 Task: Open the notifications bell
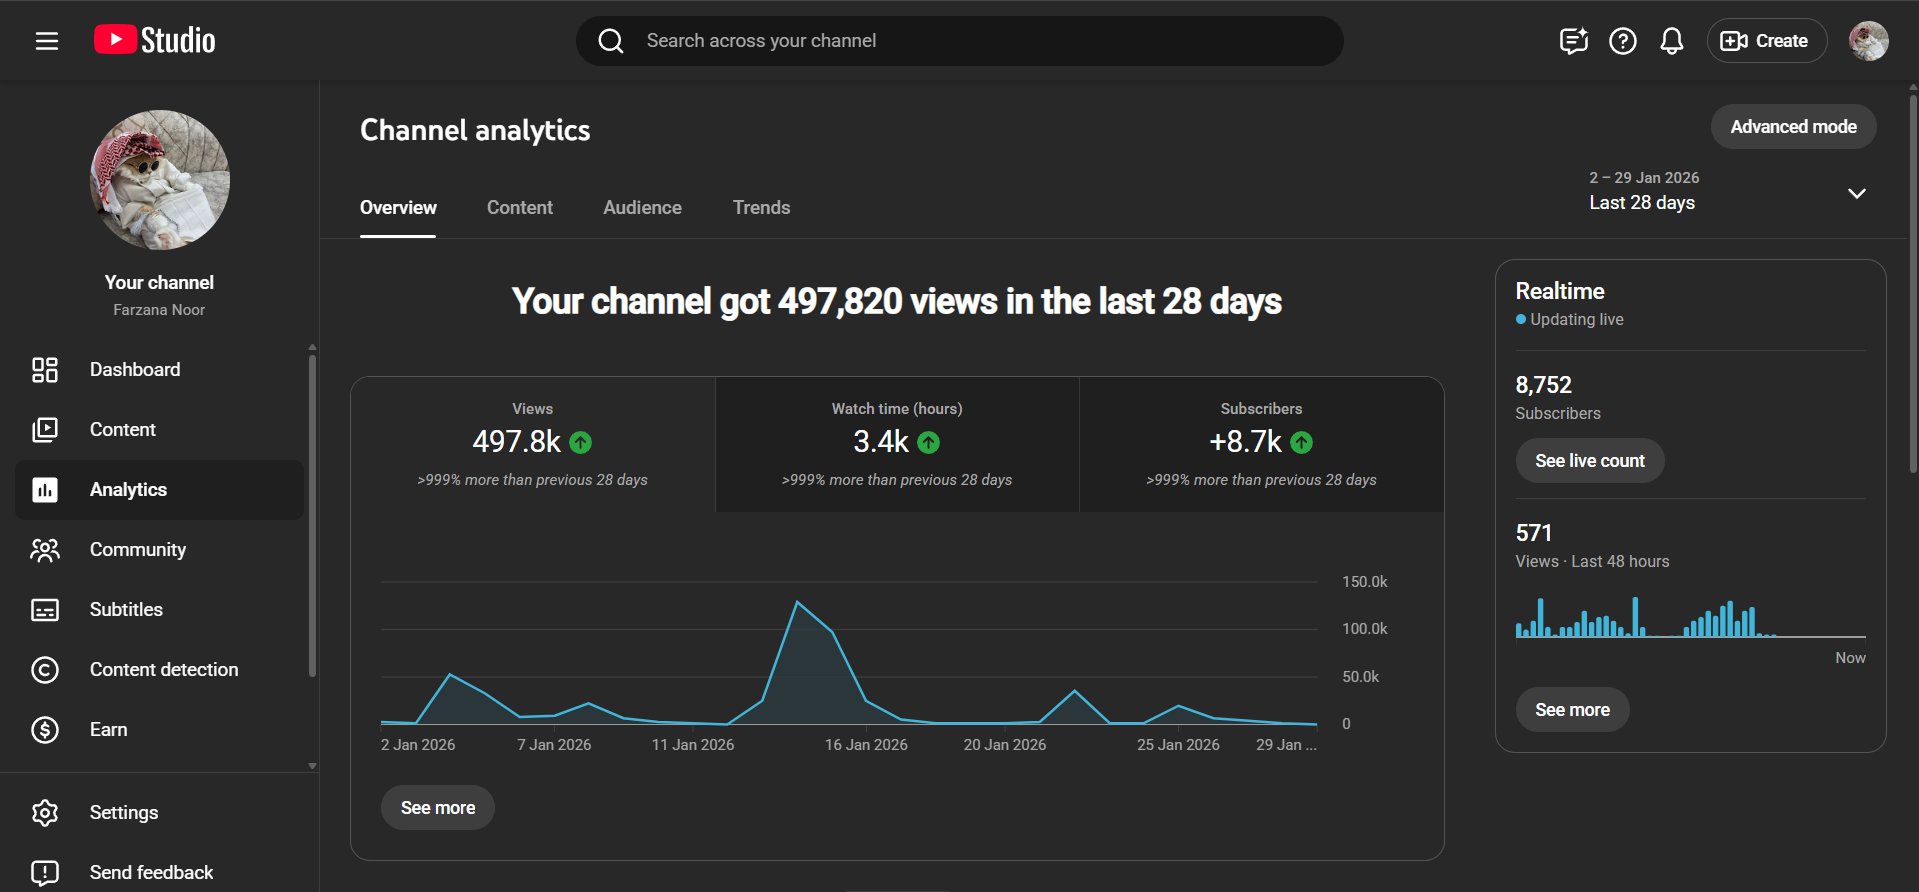coord(1671,41)
